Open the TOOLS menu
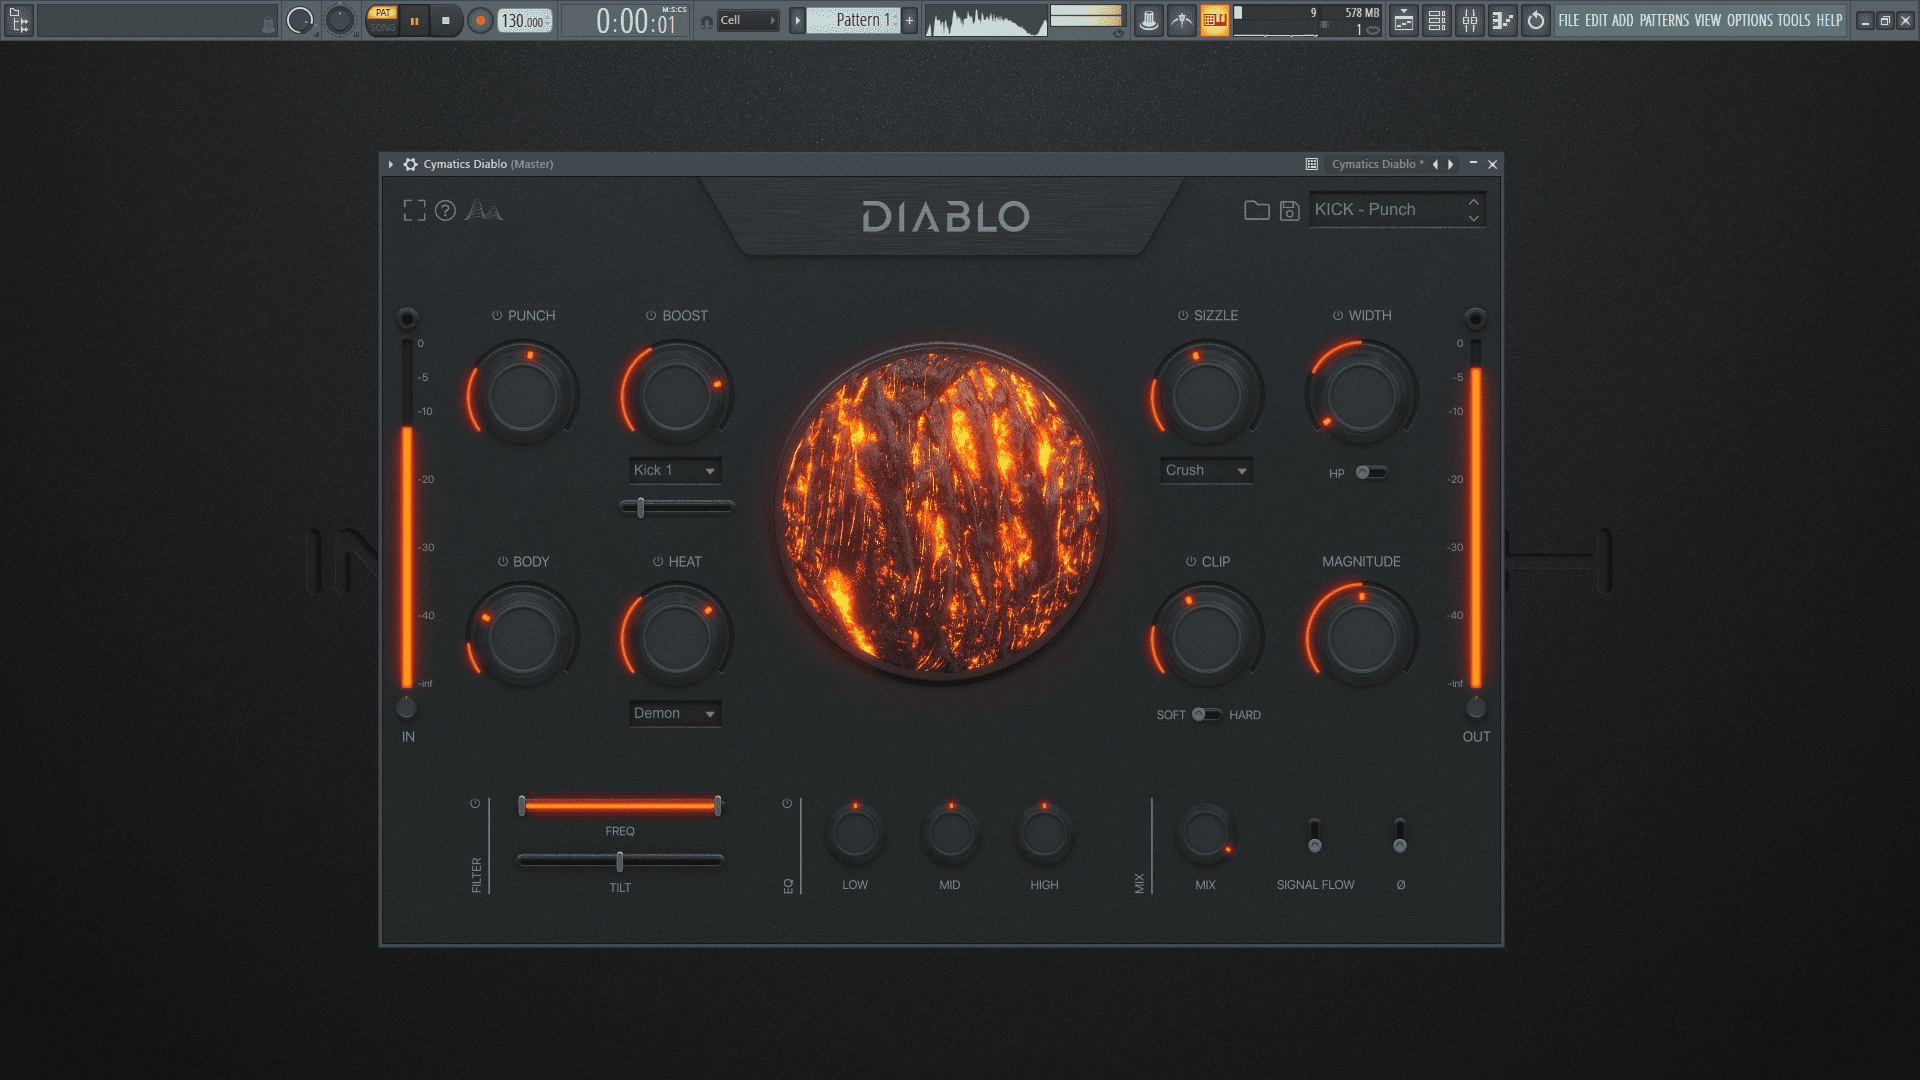 coord(1794,20)
